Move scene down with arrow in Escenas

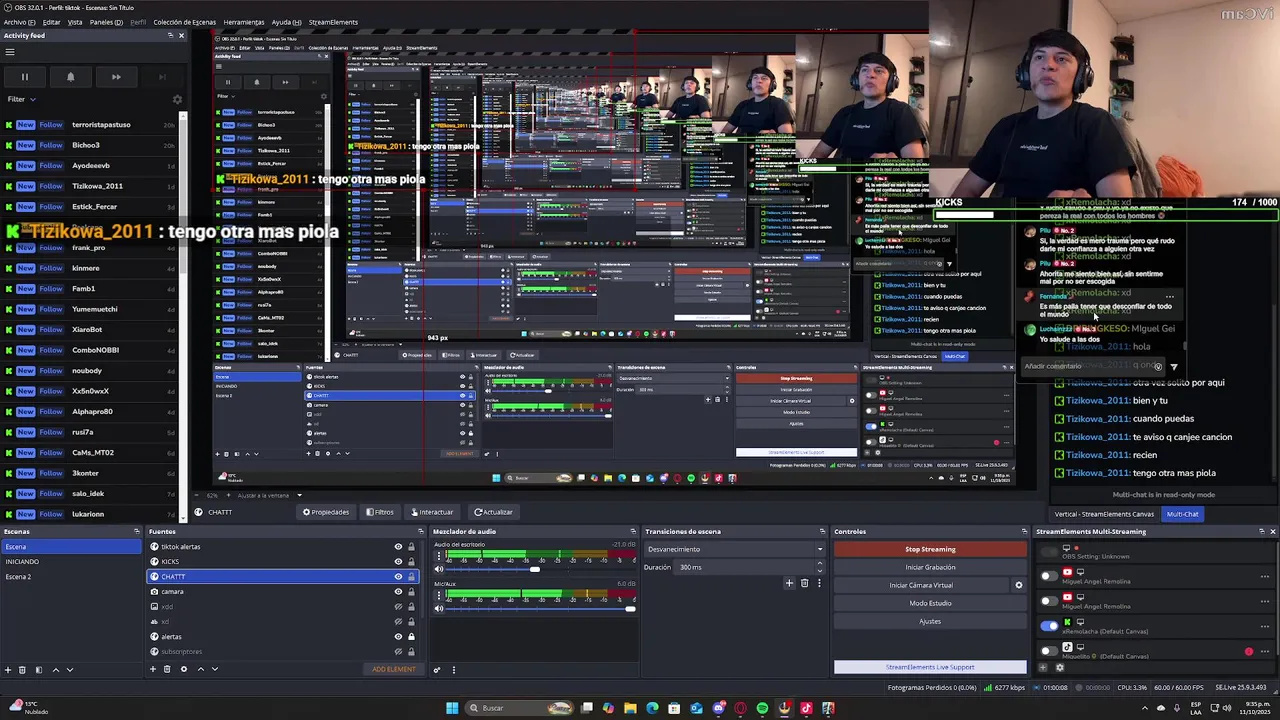69,669
